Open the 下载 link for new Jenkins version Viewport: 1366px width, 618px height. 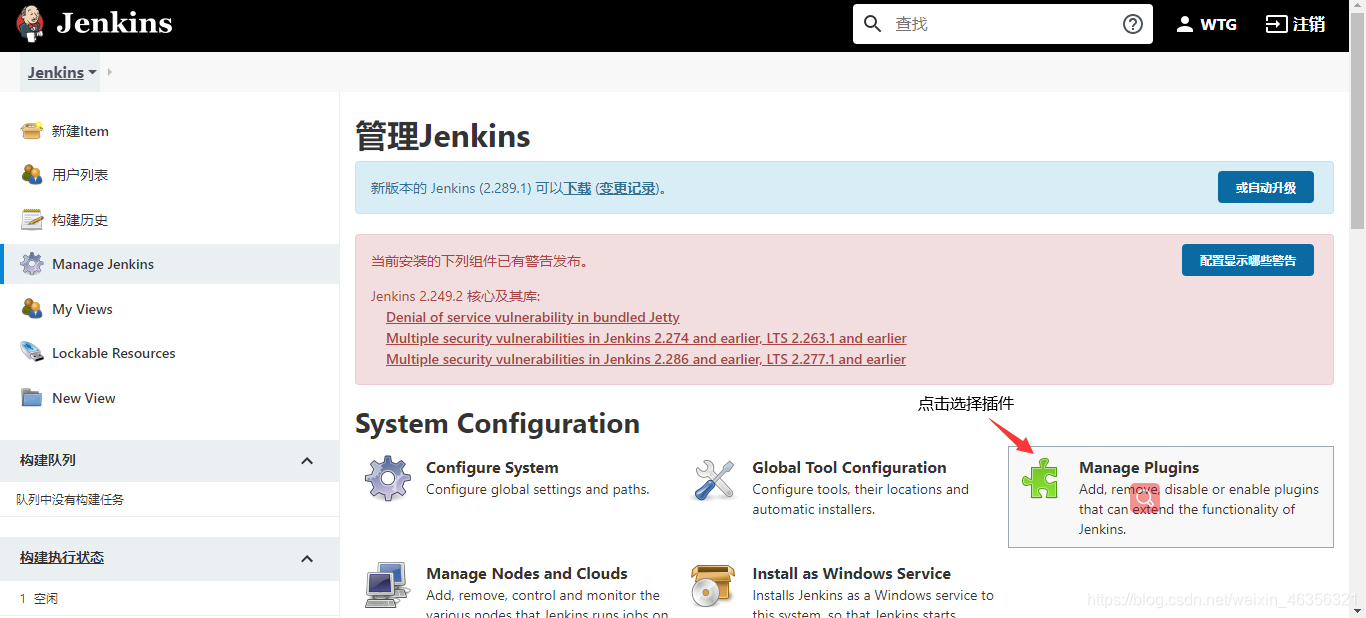click(578, 188)
